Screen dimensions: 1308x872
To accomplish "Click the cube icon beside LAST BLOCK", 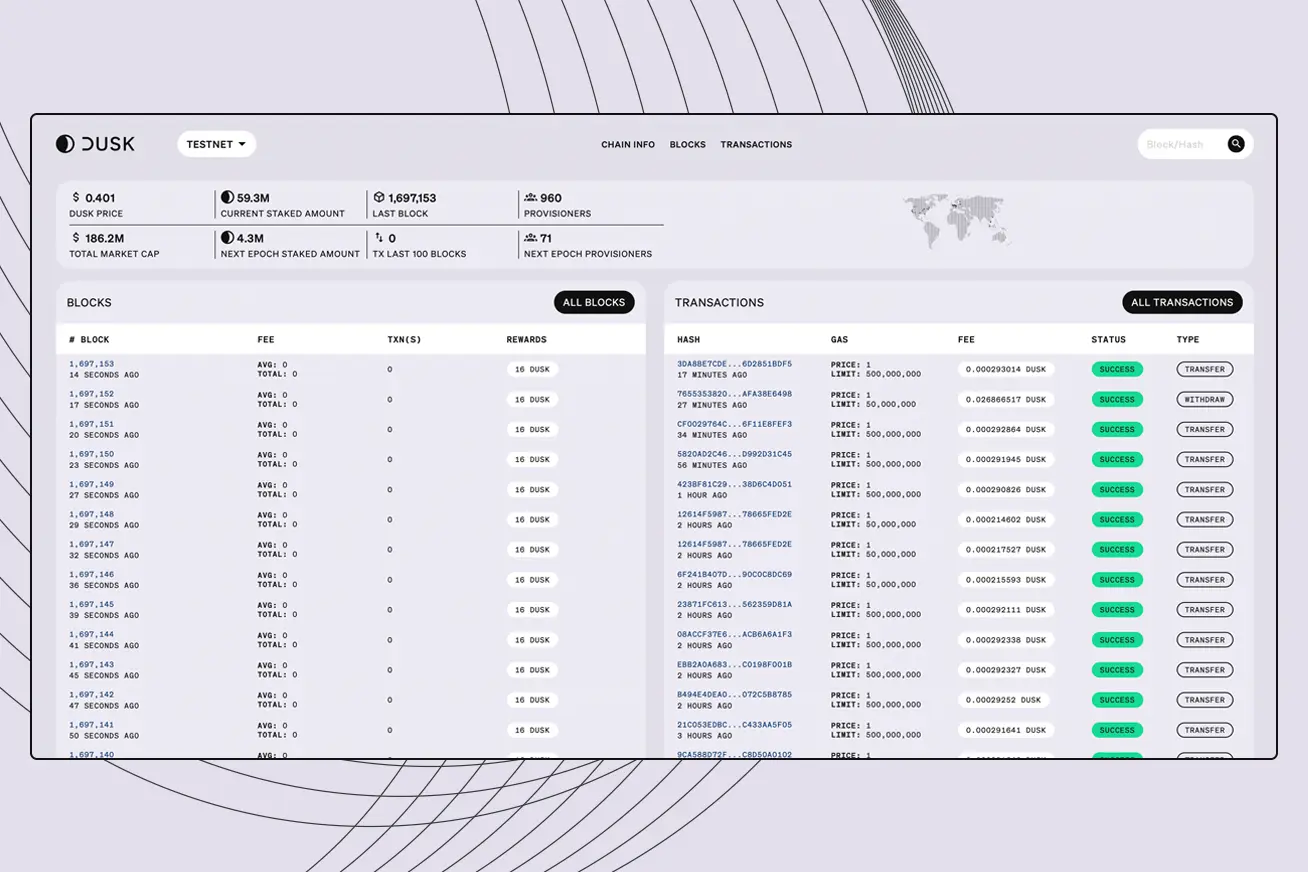I will [x=381, y=197].
